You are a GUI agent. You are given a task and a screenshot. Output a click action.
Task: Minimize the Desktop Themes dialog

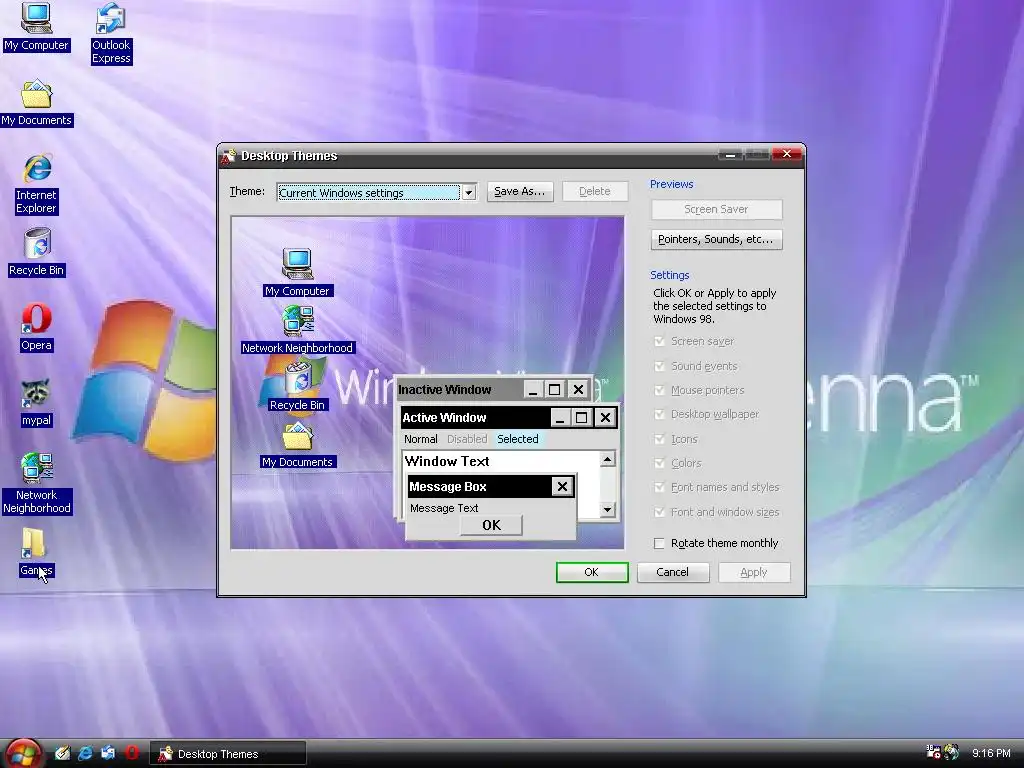click(730, 155)
